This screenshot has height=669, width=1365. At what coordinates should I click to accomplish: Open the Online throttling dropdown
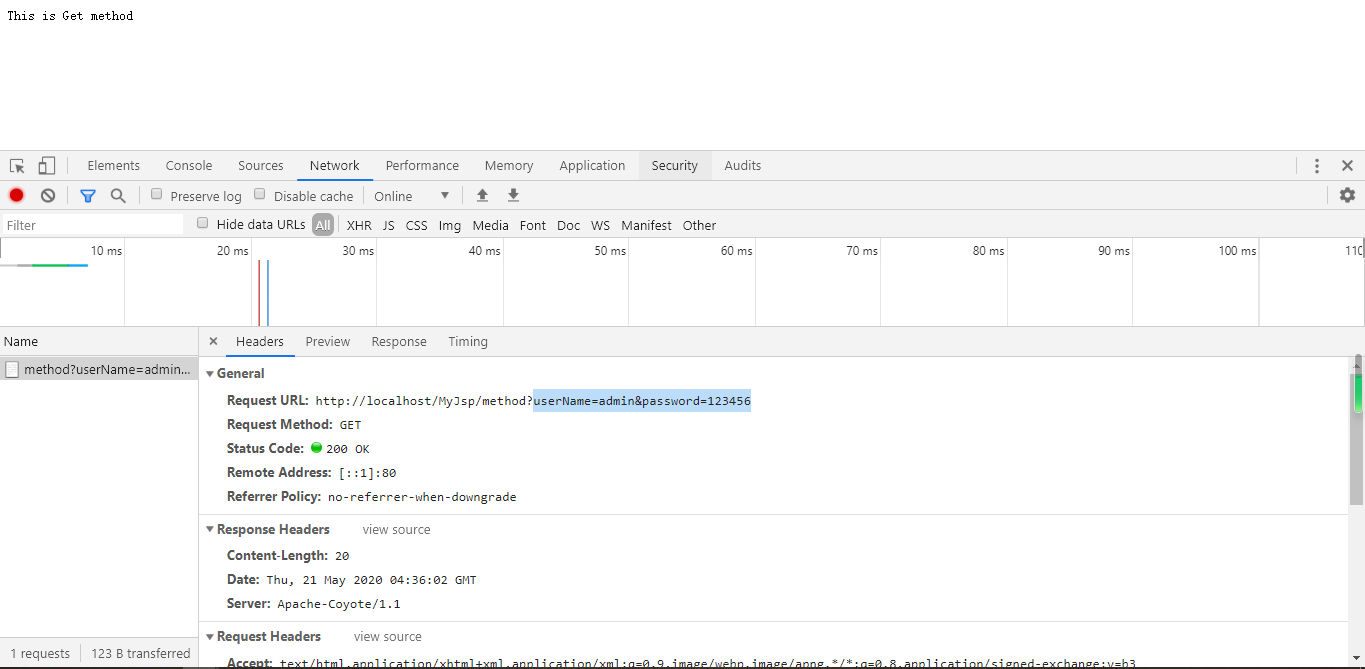pos(412,196)
